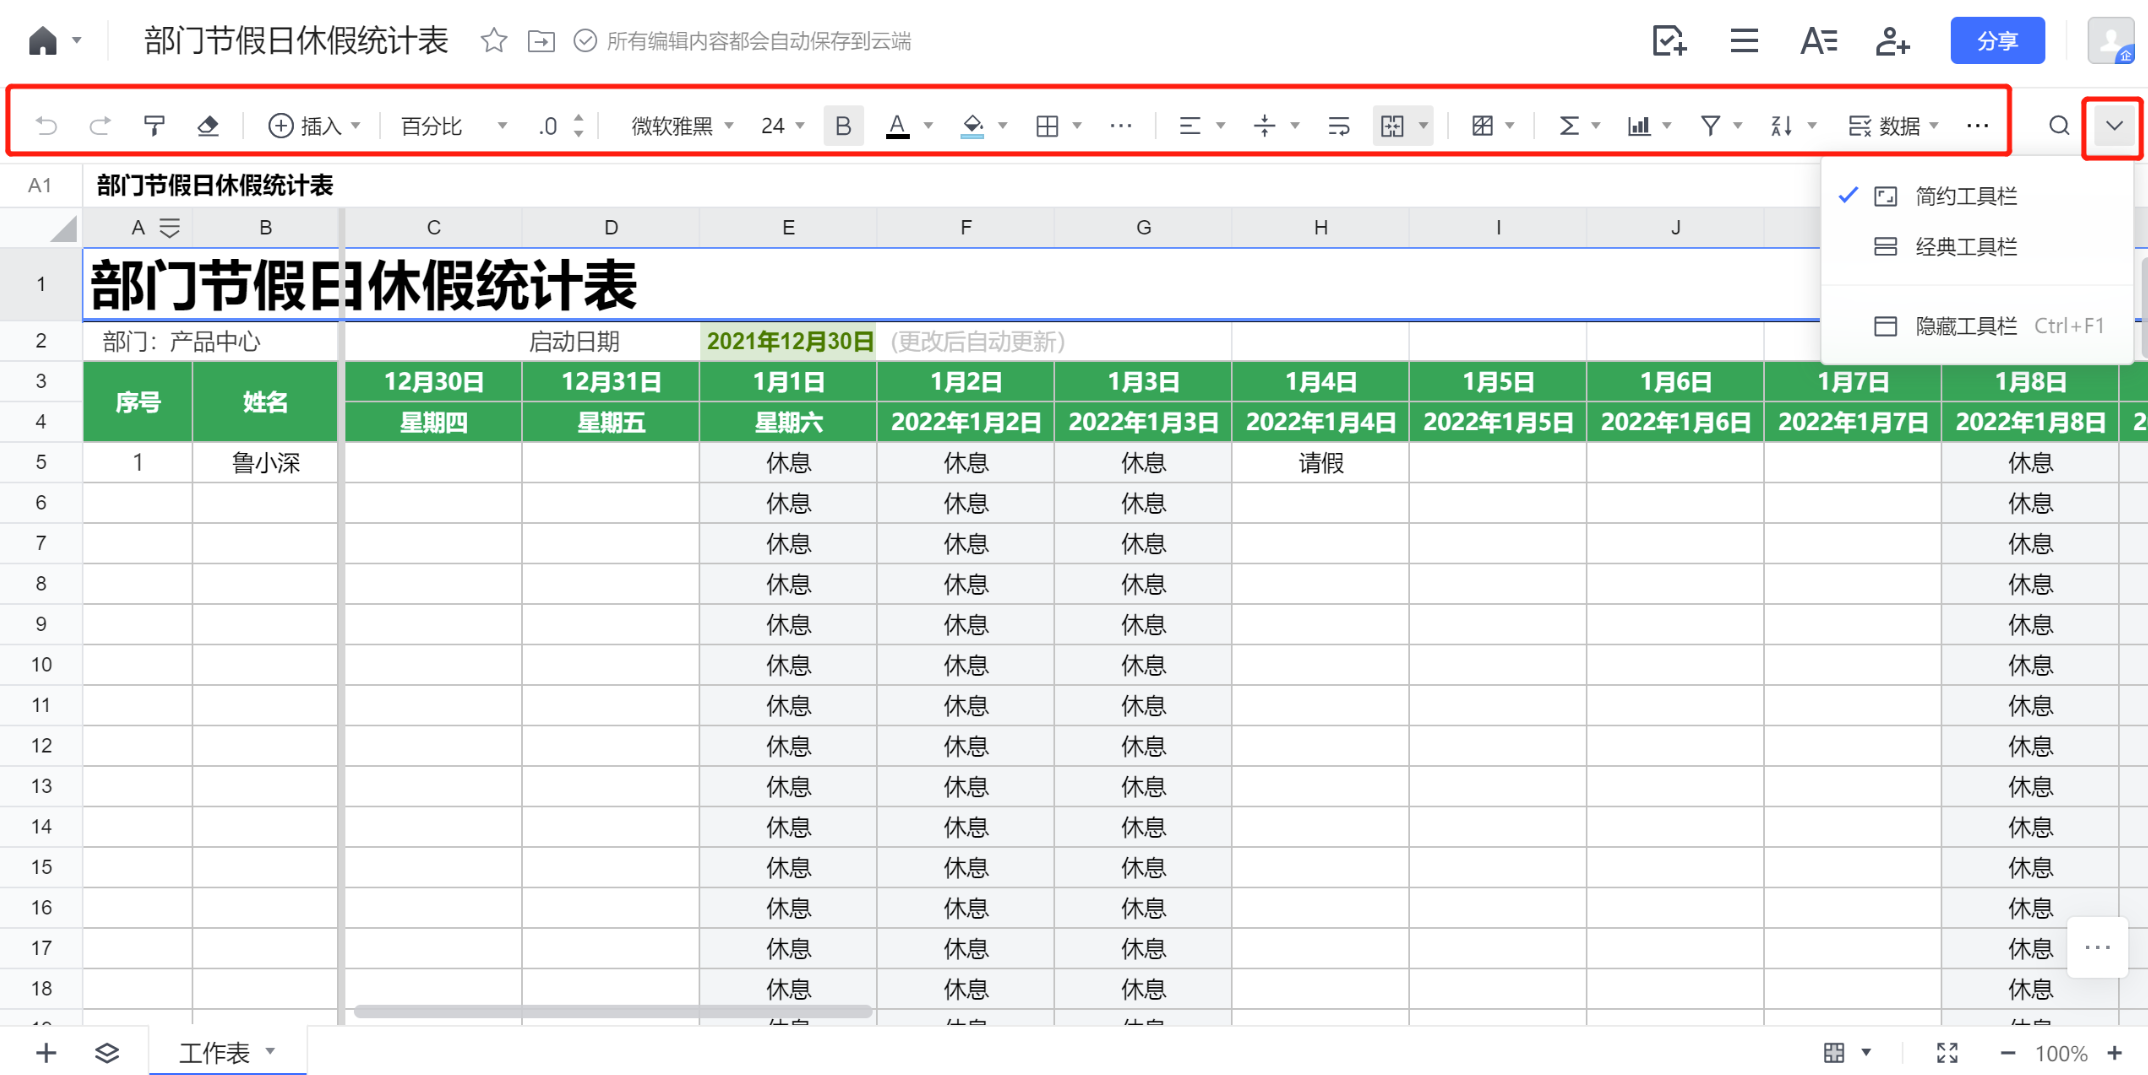Image resolution: width=2148 pixels, height=1075 pixels.
Task: Switch to 经典工具栏 toolbar mode
Action: 1965,247
